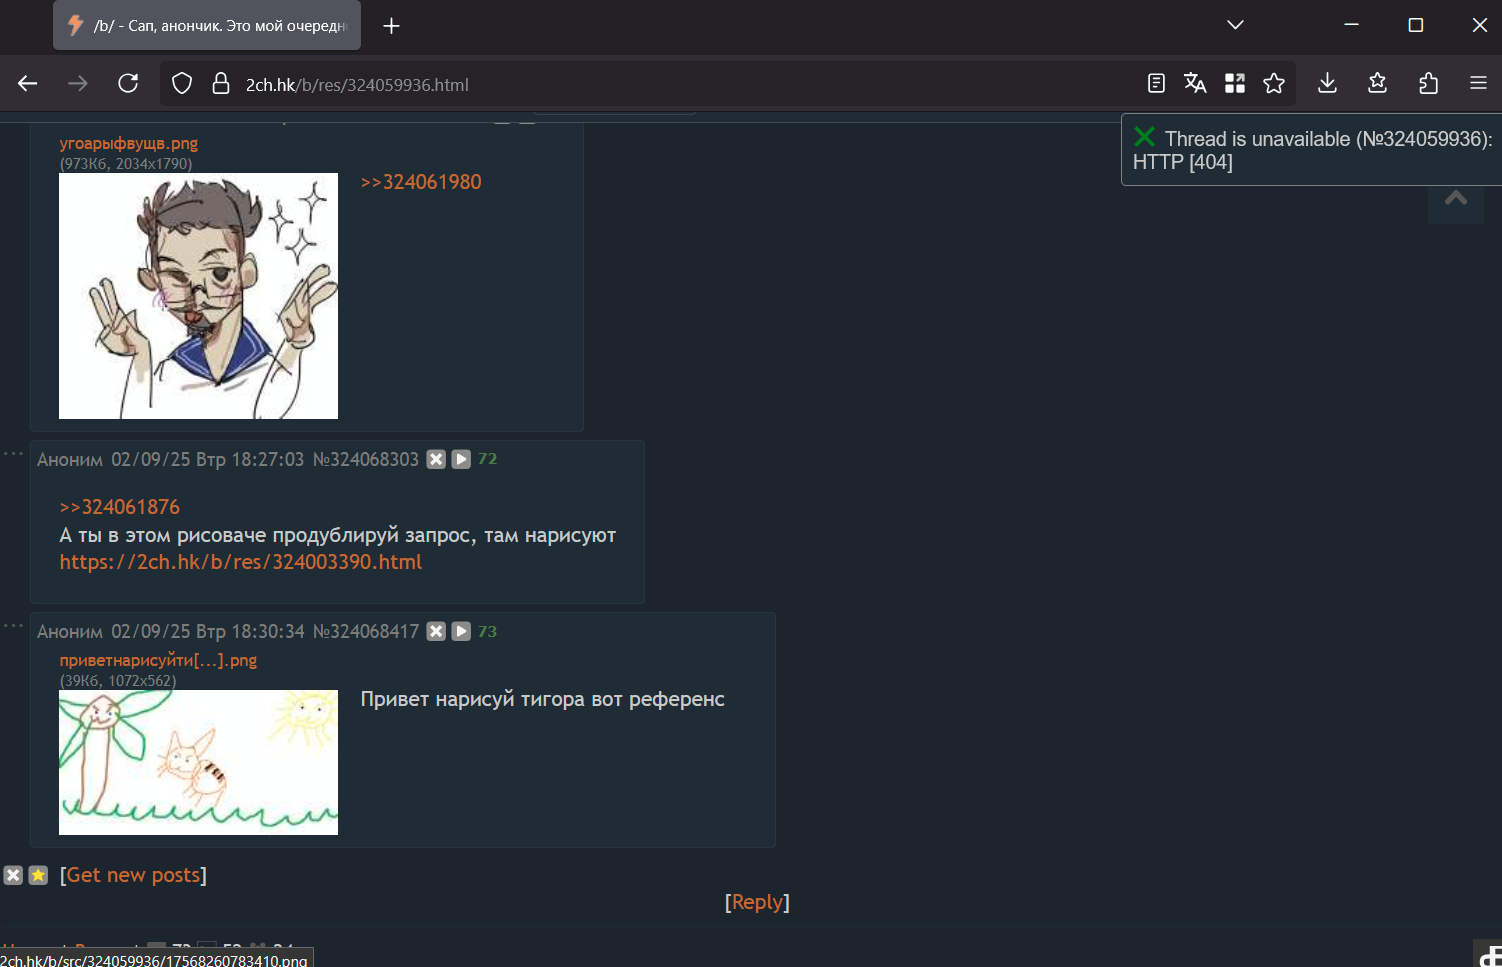Click play icon on post №324068417
Image resolution: width=1502 pixels, height=967 pixels.
click(x=461, y=631)
